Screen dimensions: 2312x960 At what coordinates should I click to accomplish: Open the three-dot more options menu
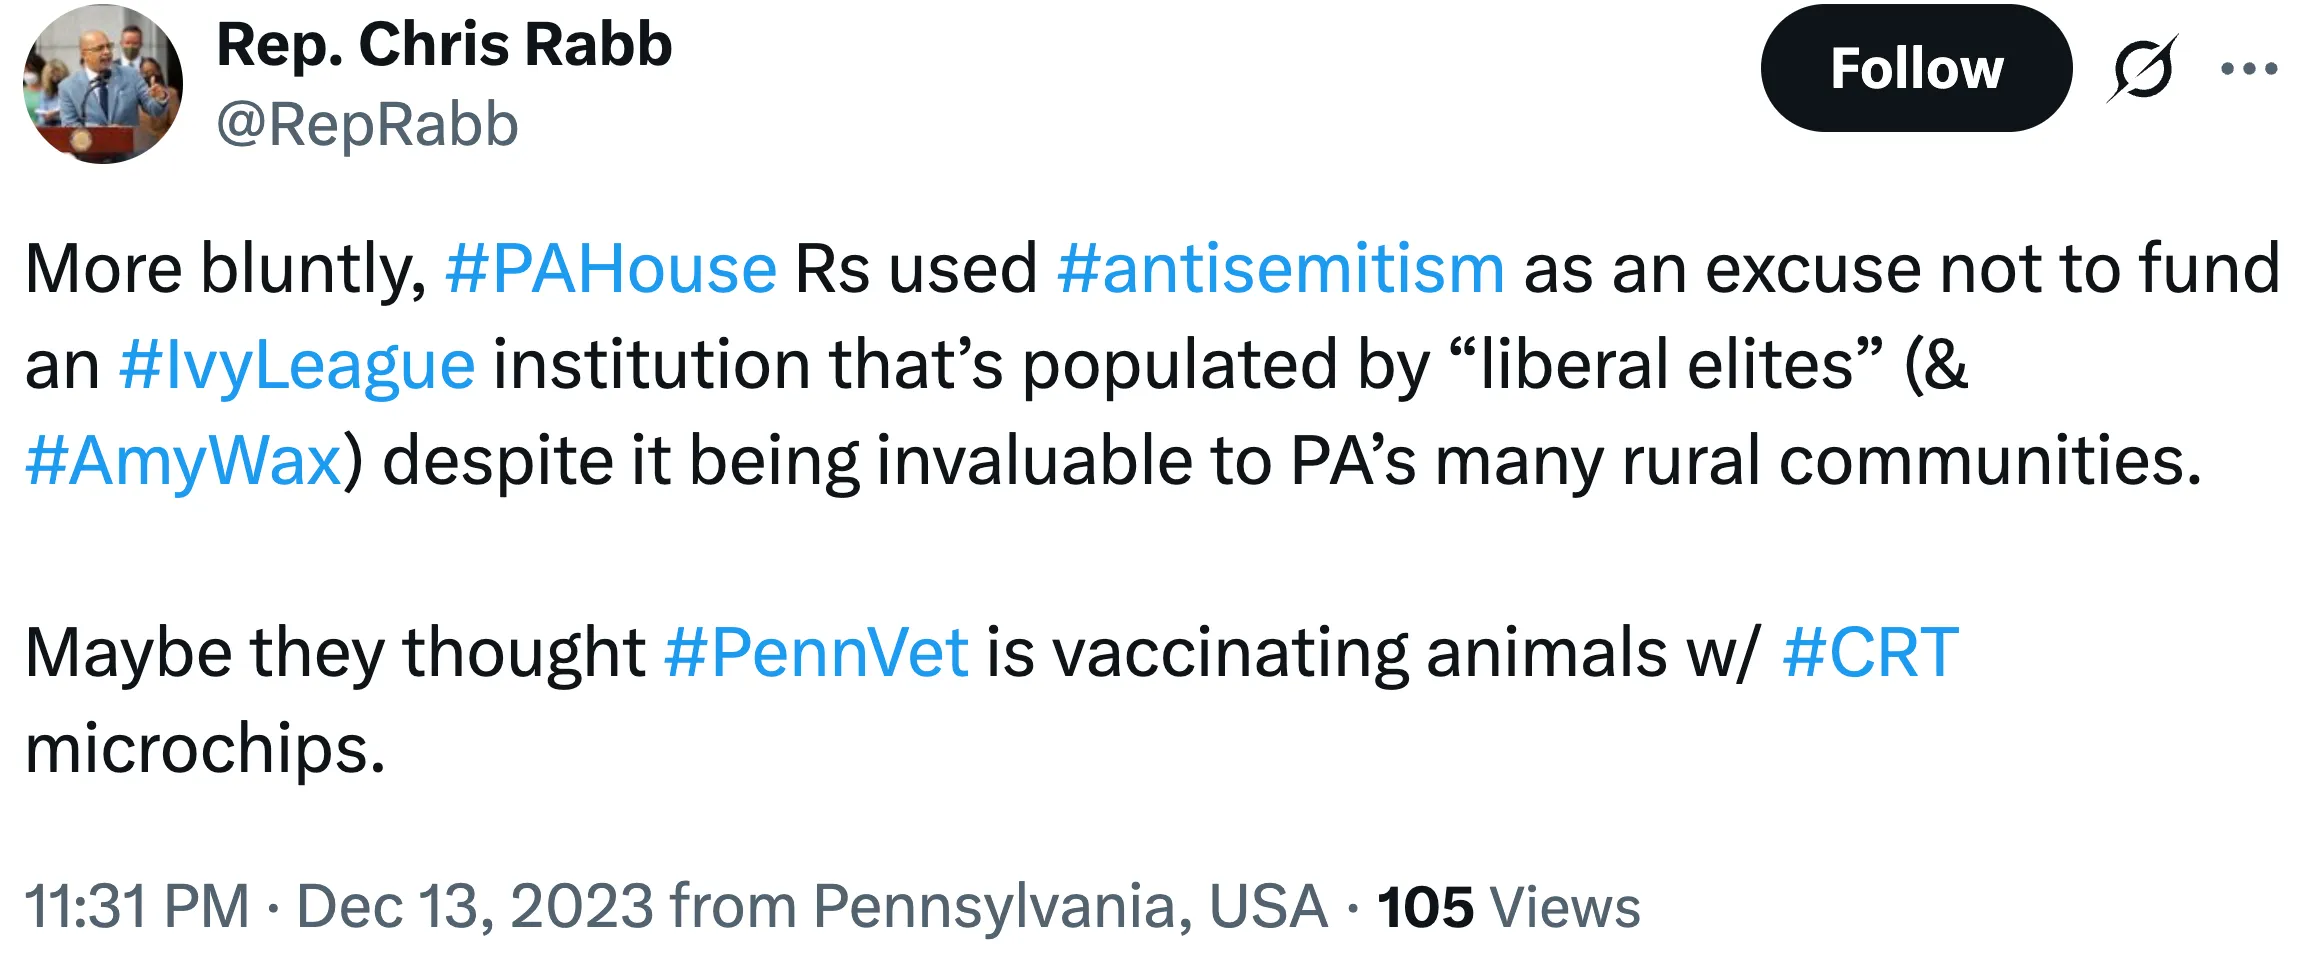coord(2248,69)
